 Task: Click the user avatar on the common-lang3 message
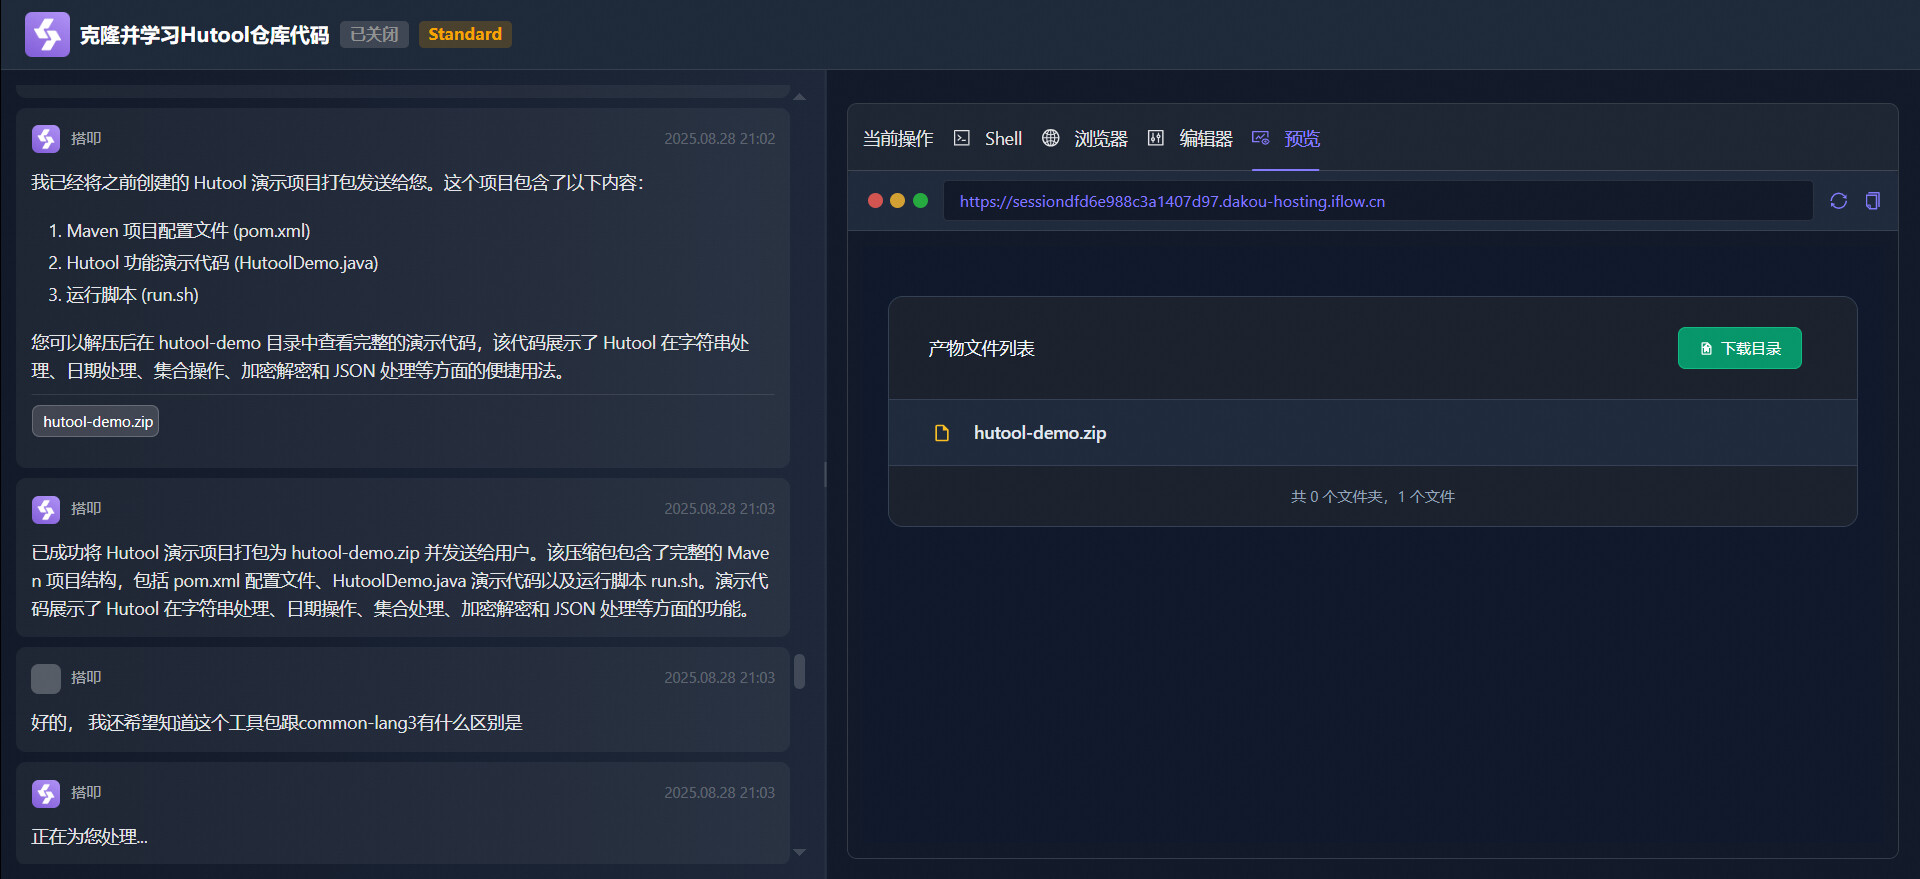46,679
